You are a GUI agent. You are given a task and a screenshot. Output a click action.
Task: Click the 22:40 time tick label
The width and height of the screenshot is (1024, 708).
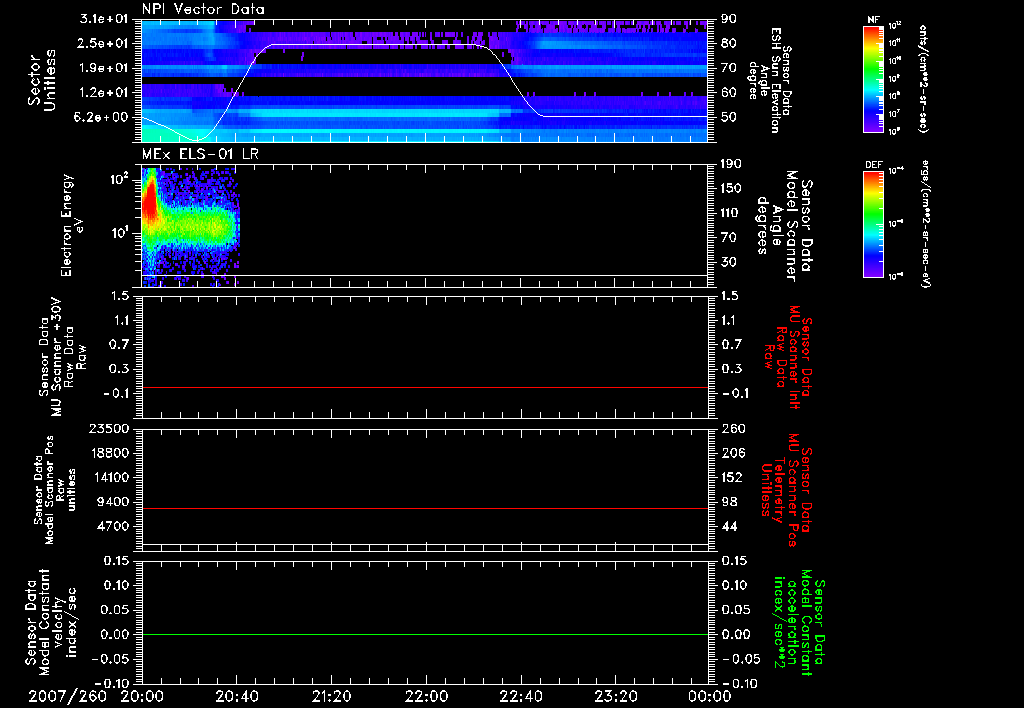point(521,696)
